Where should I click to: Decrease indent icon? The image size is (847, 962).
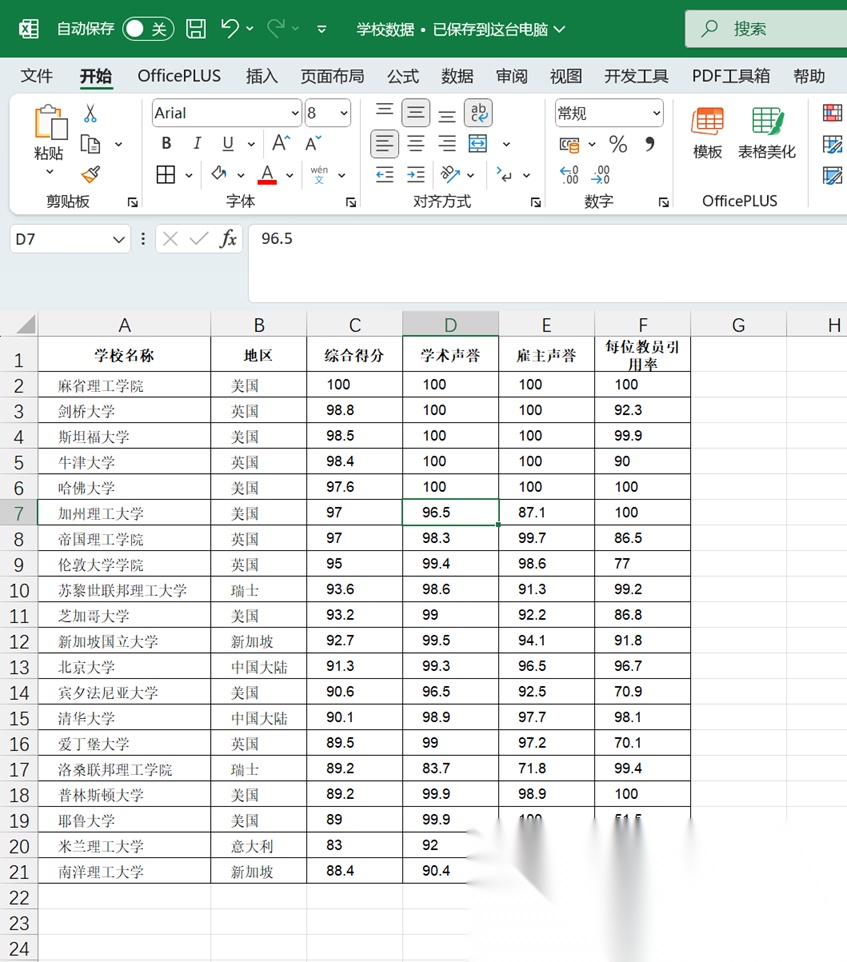click(385, 175)
